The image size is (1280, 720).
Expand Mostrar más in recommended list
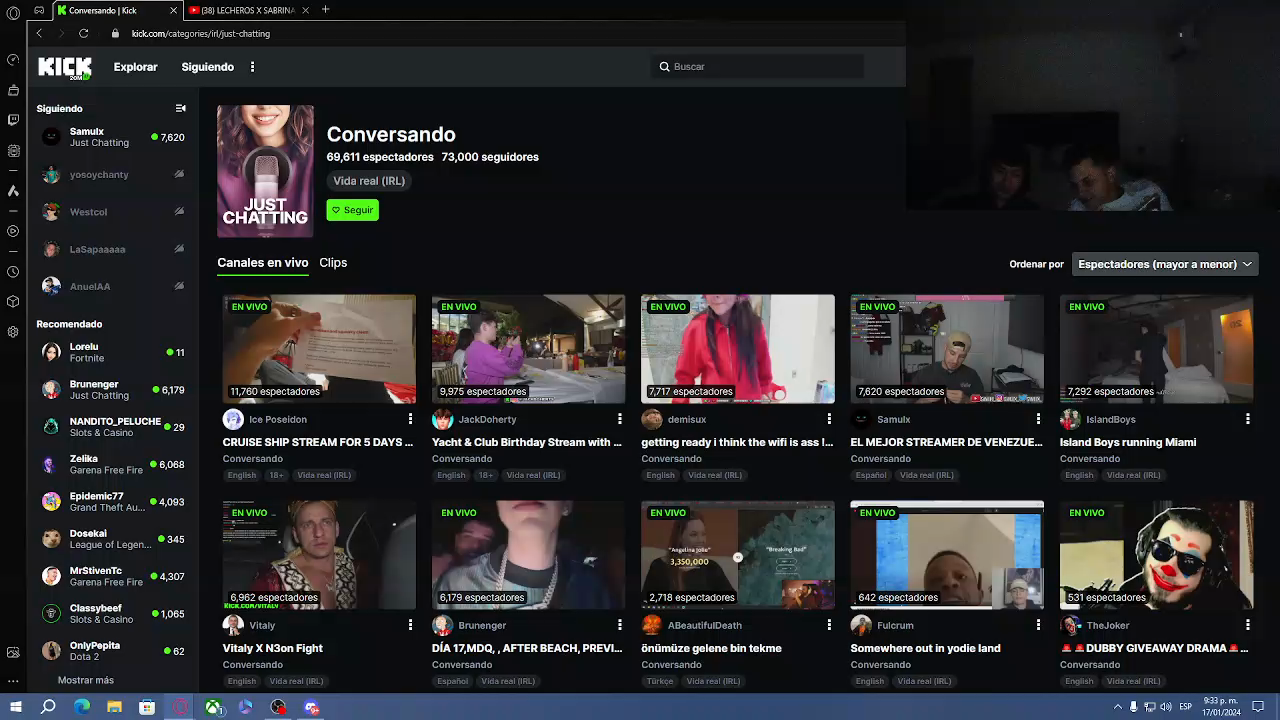pyautogui.click(x=86, y=680)
